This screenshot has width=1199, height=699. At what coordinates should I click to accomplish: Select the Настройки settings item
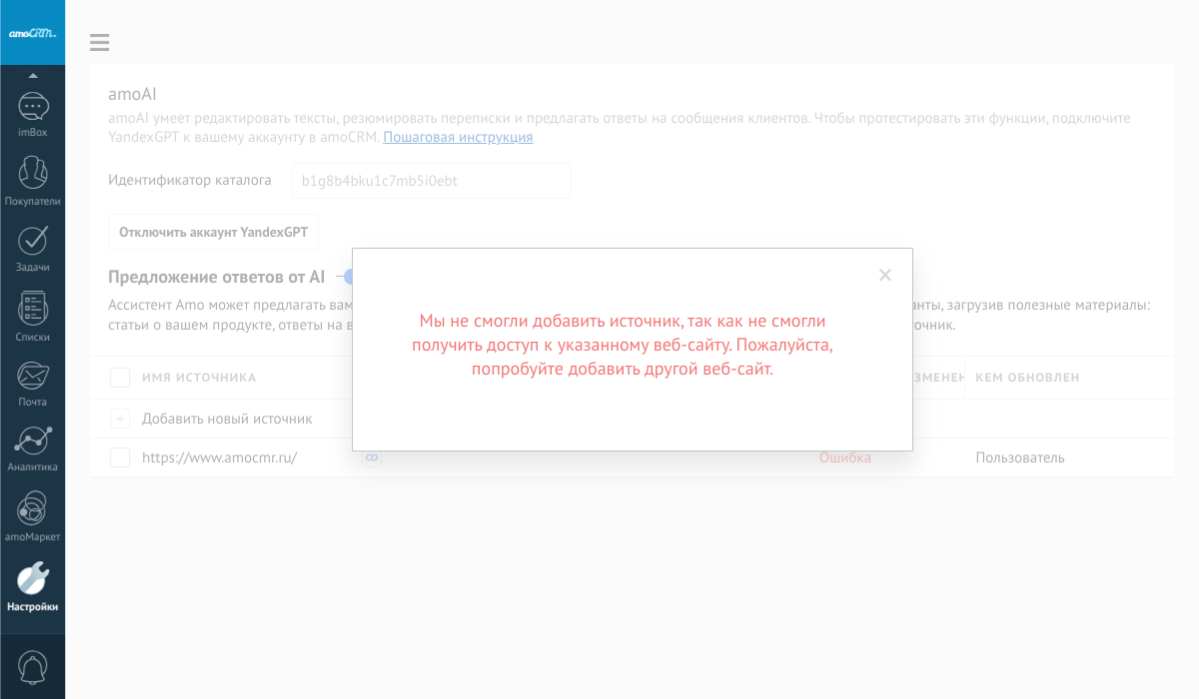pyautogui.click(x=33, y=584)
